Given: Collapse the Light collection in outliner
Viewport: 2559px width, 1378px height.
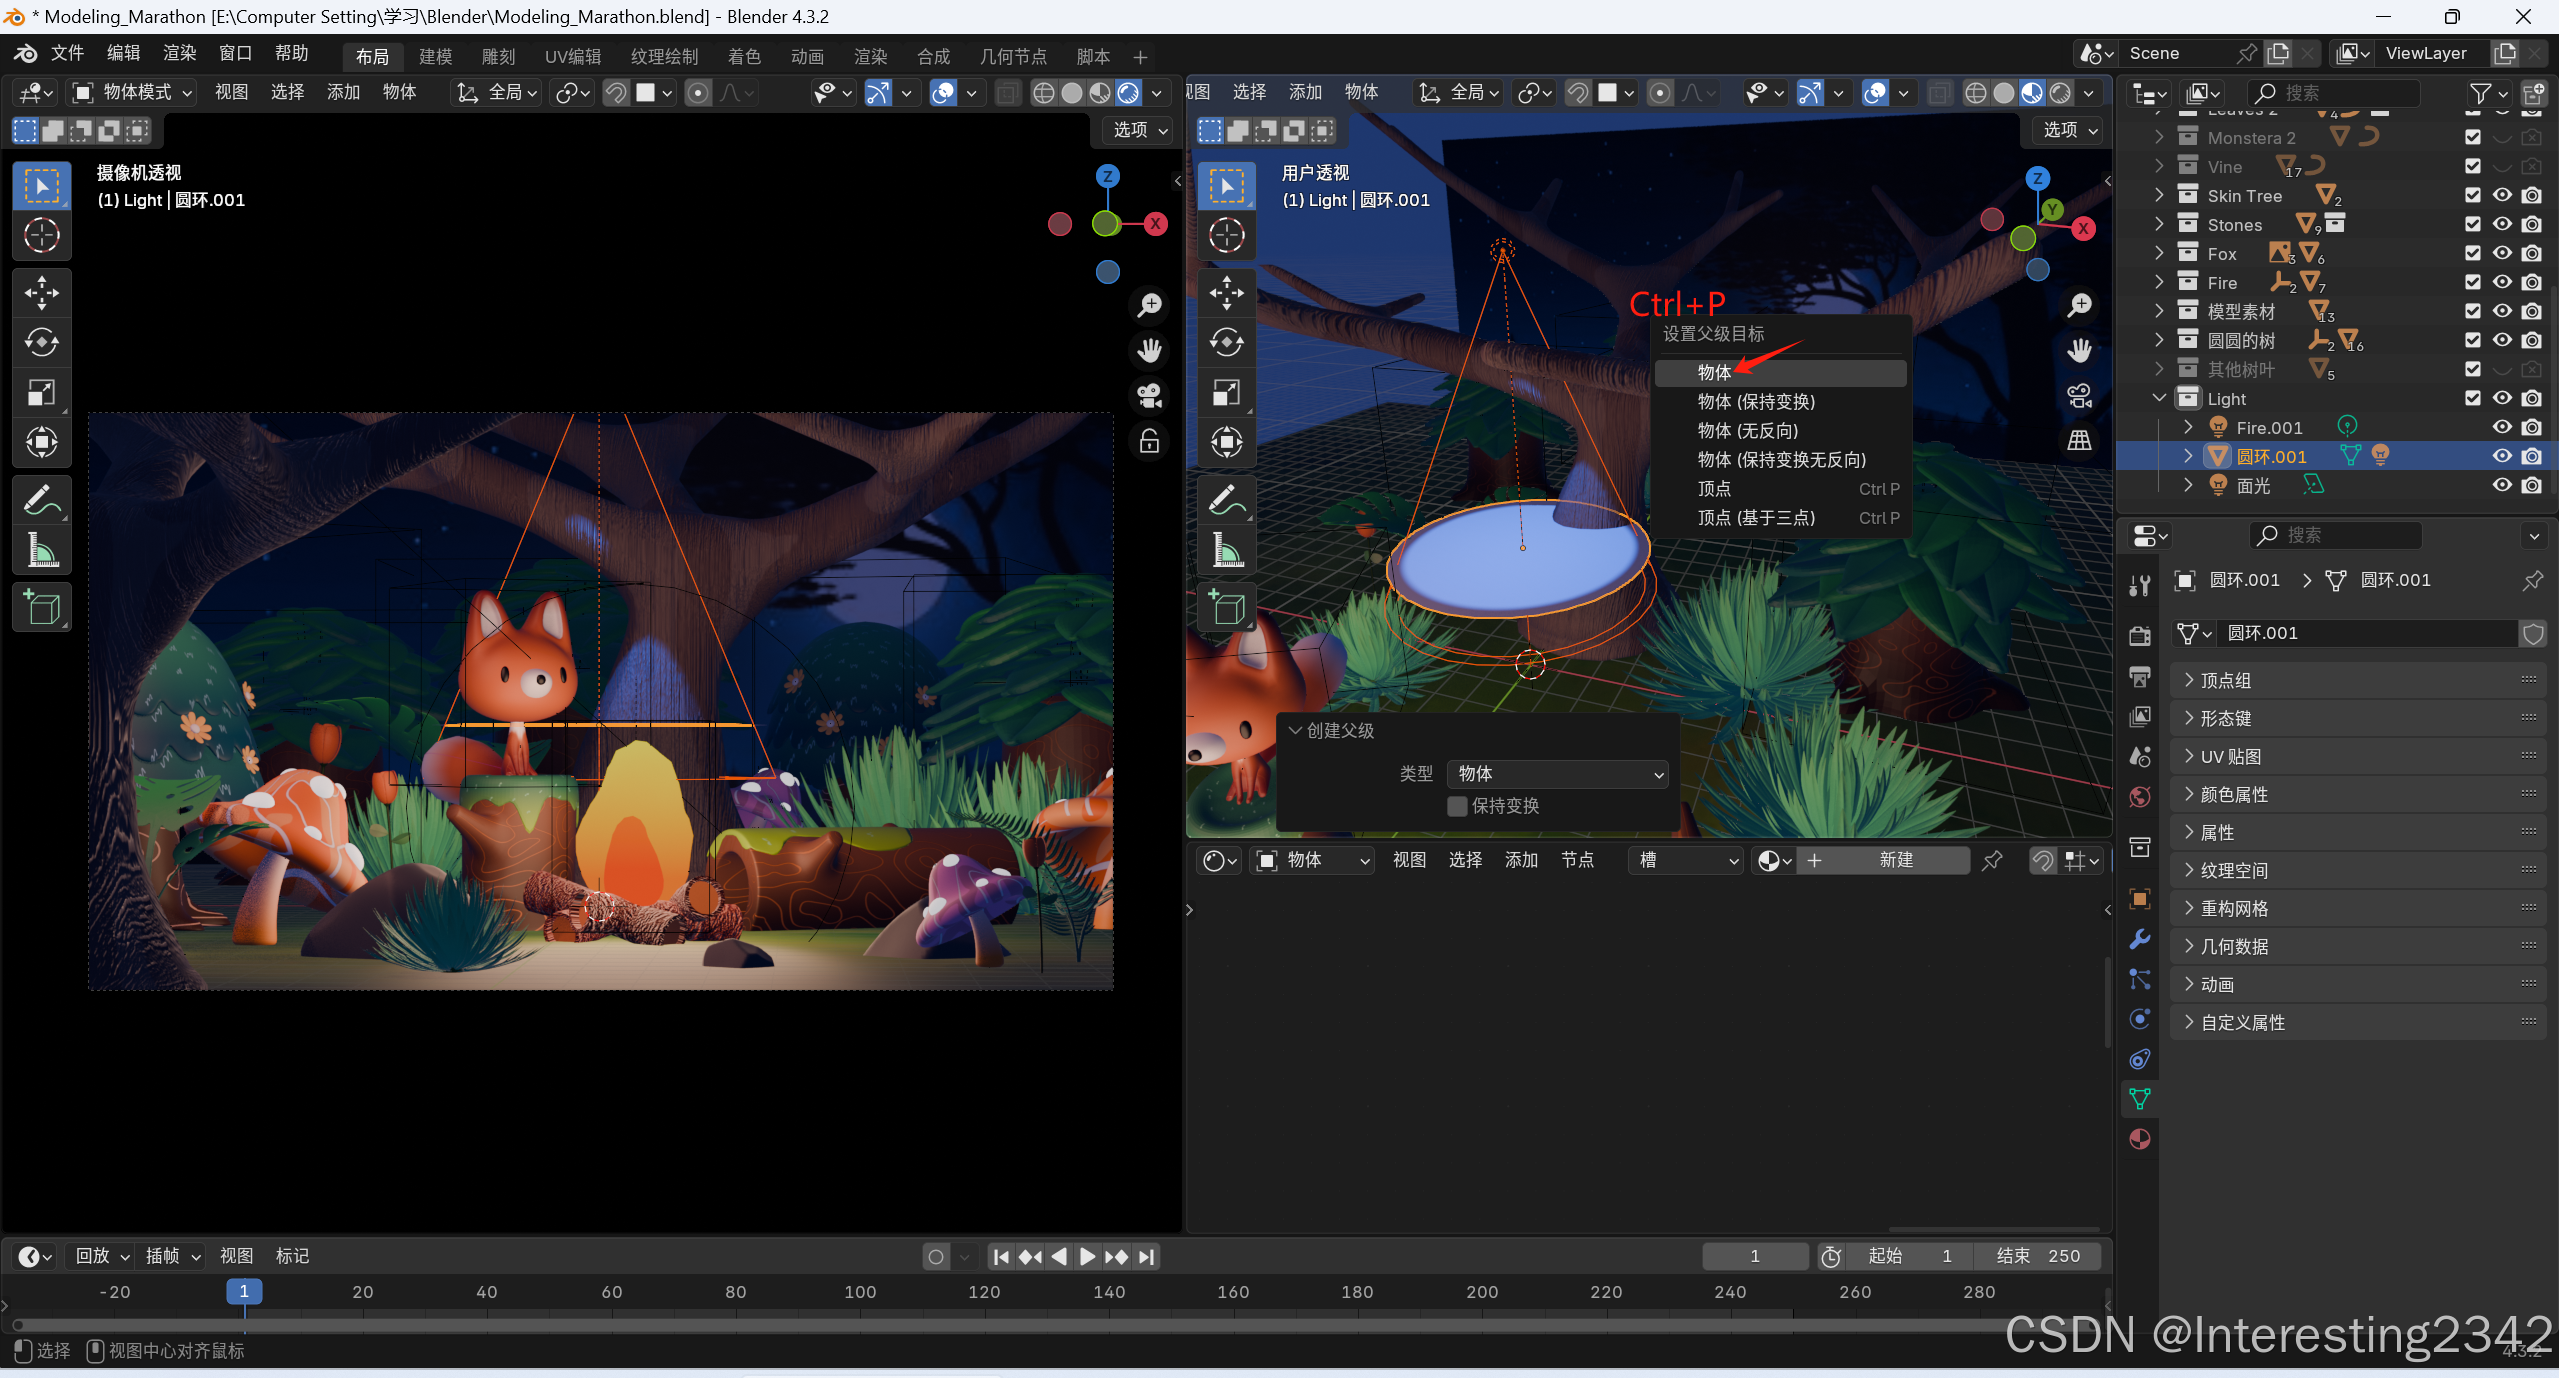Looking at the screenshot, I should point(2159,398).
